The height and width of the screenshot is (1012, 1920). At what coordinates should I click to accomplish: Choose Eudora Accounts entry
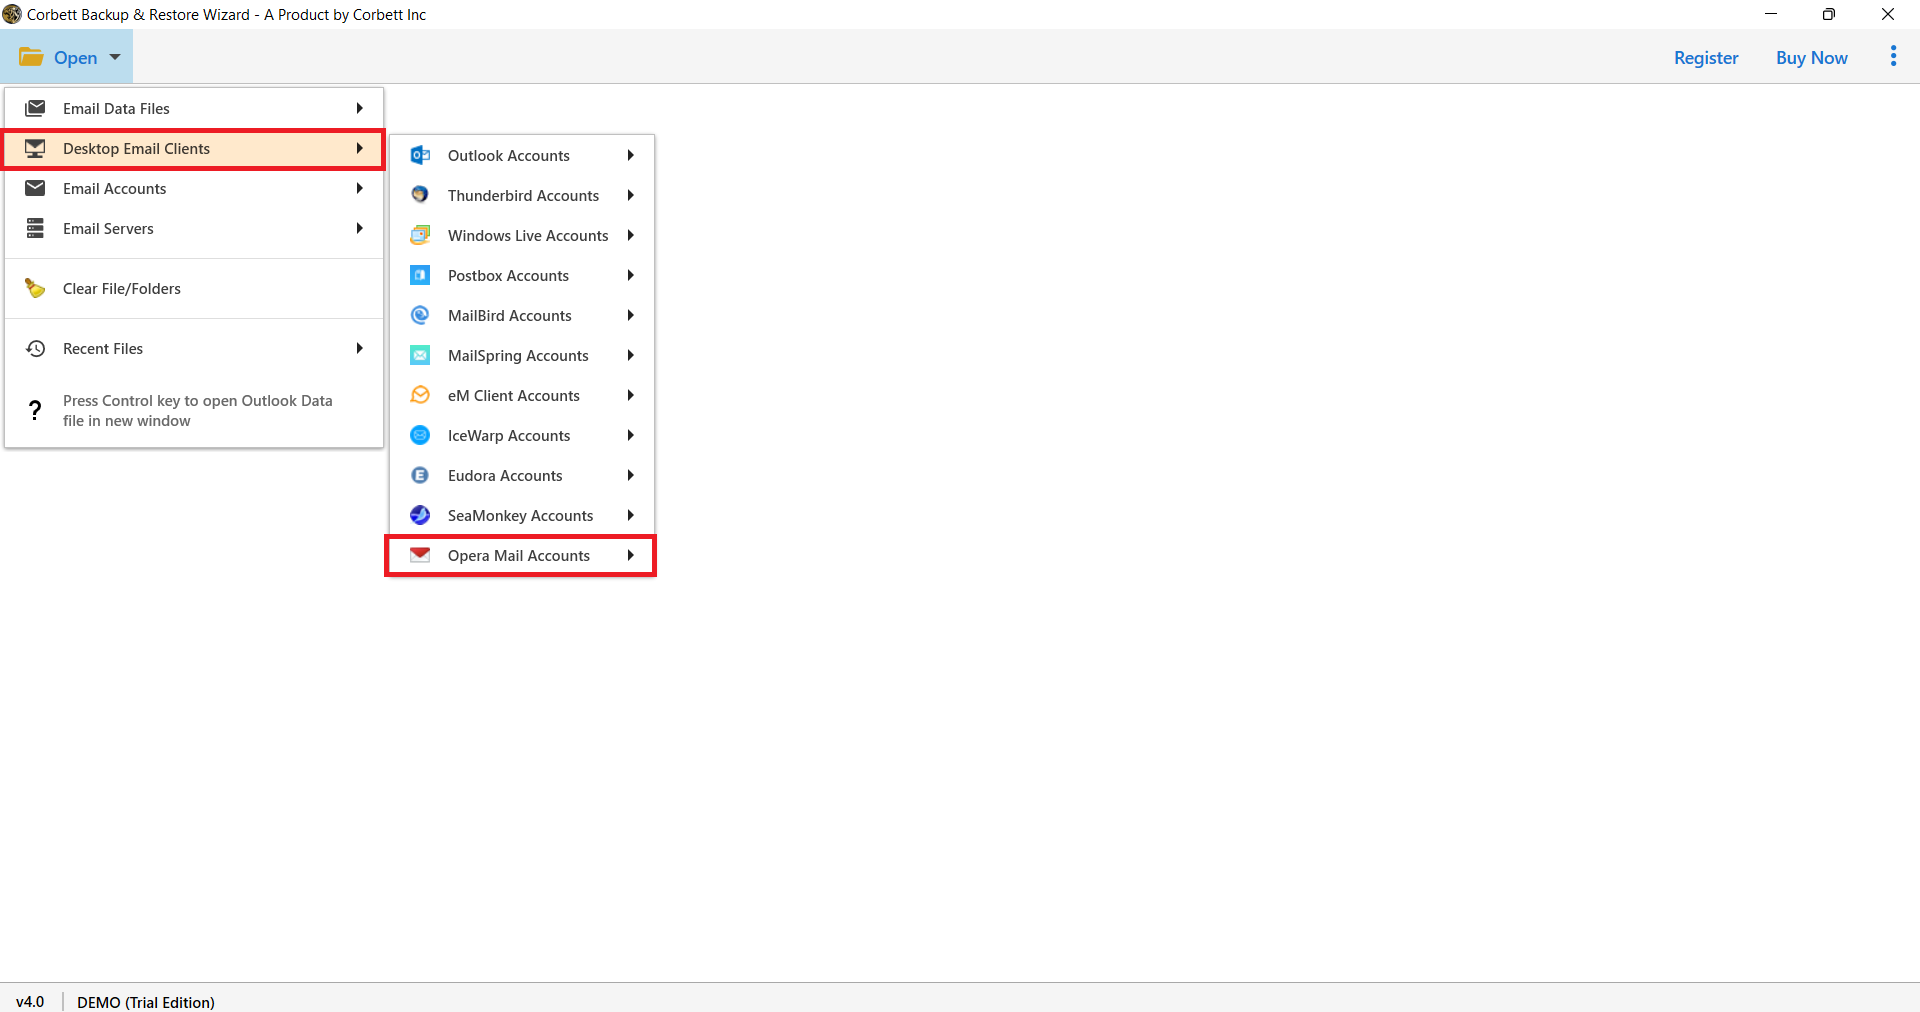(522, 475)
